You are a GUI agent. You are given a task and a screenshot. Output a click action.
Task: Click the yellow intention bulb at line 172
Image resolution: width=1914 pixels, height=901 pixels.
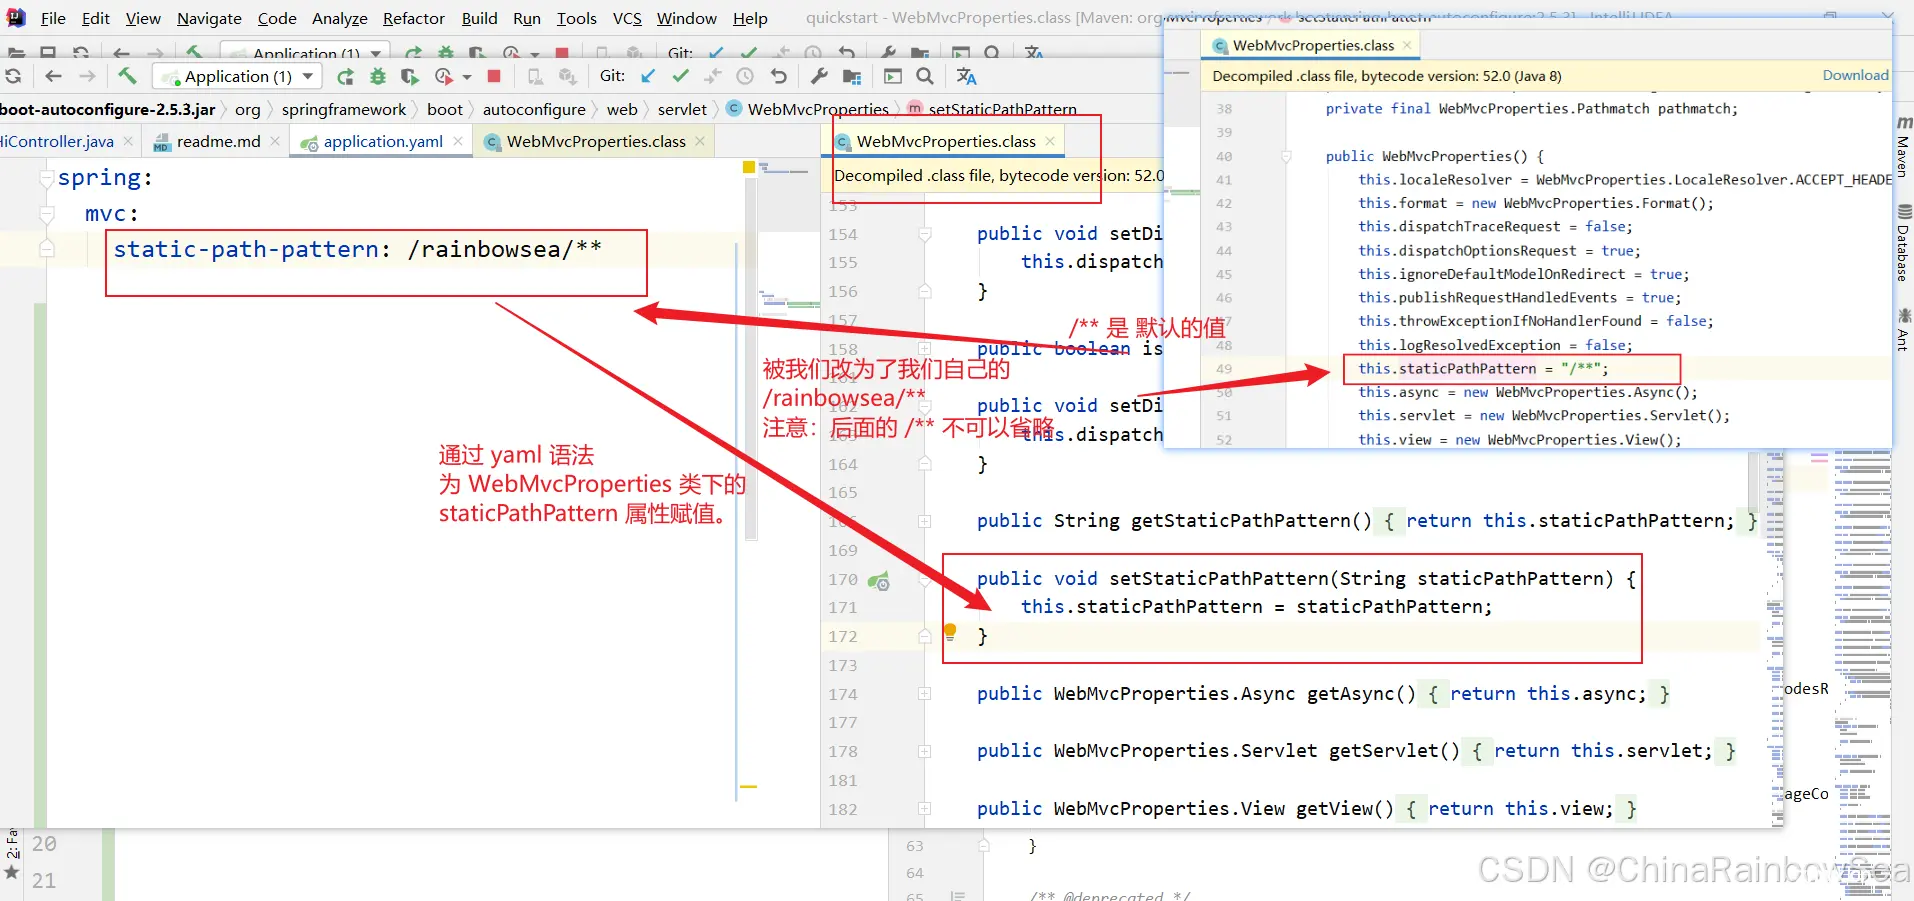click(x=950, y=631)
